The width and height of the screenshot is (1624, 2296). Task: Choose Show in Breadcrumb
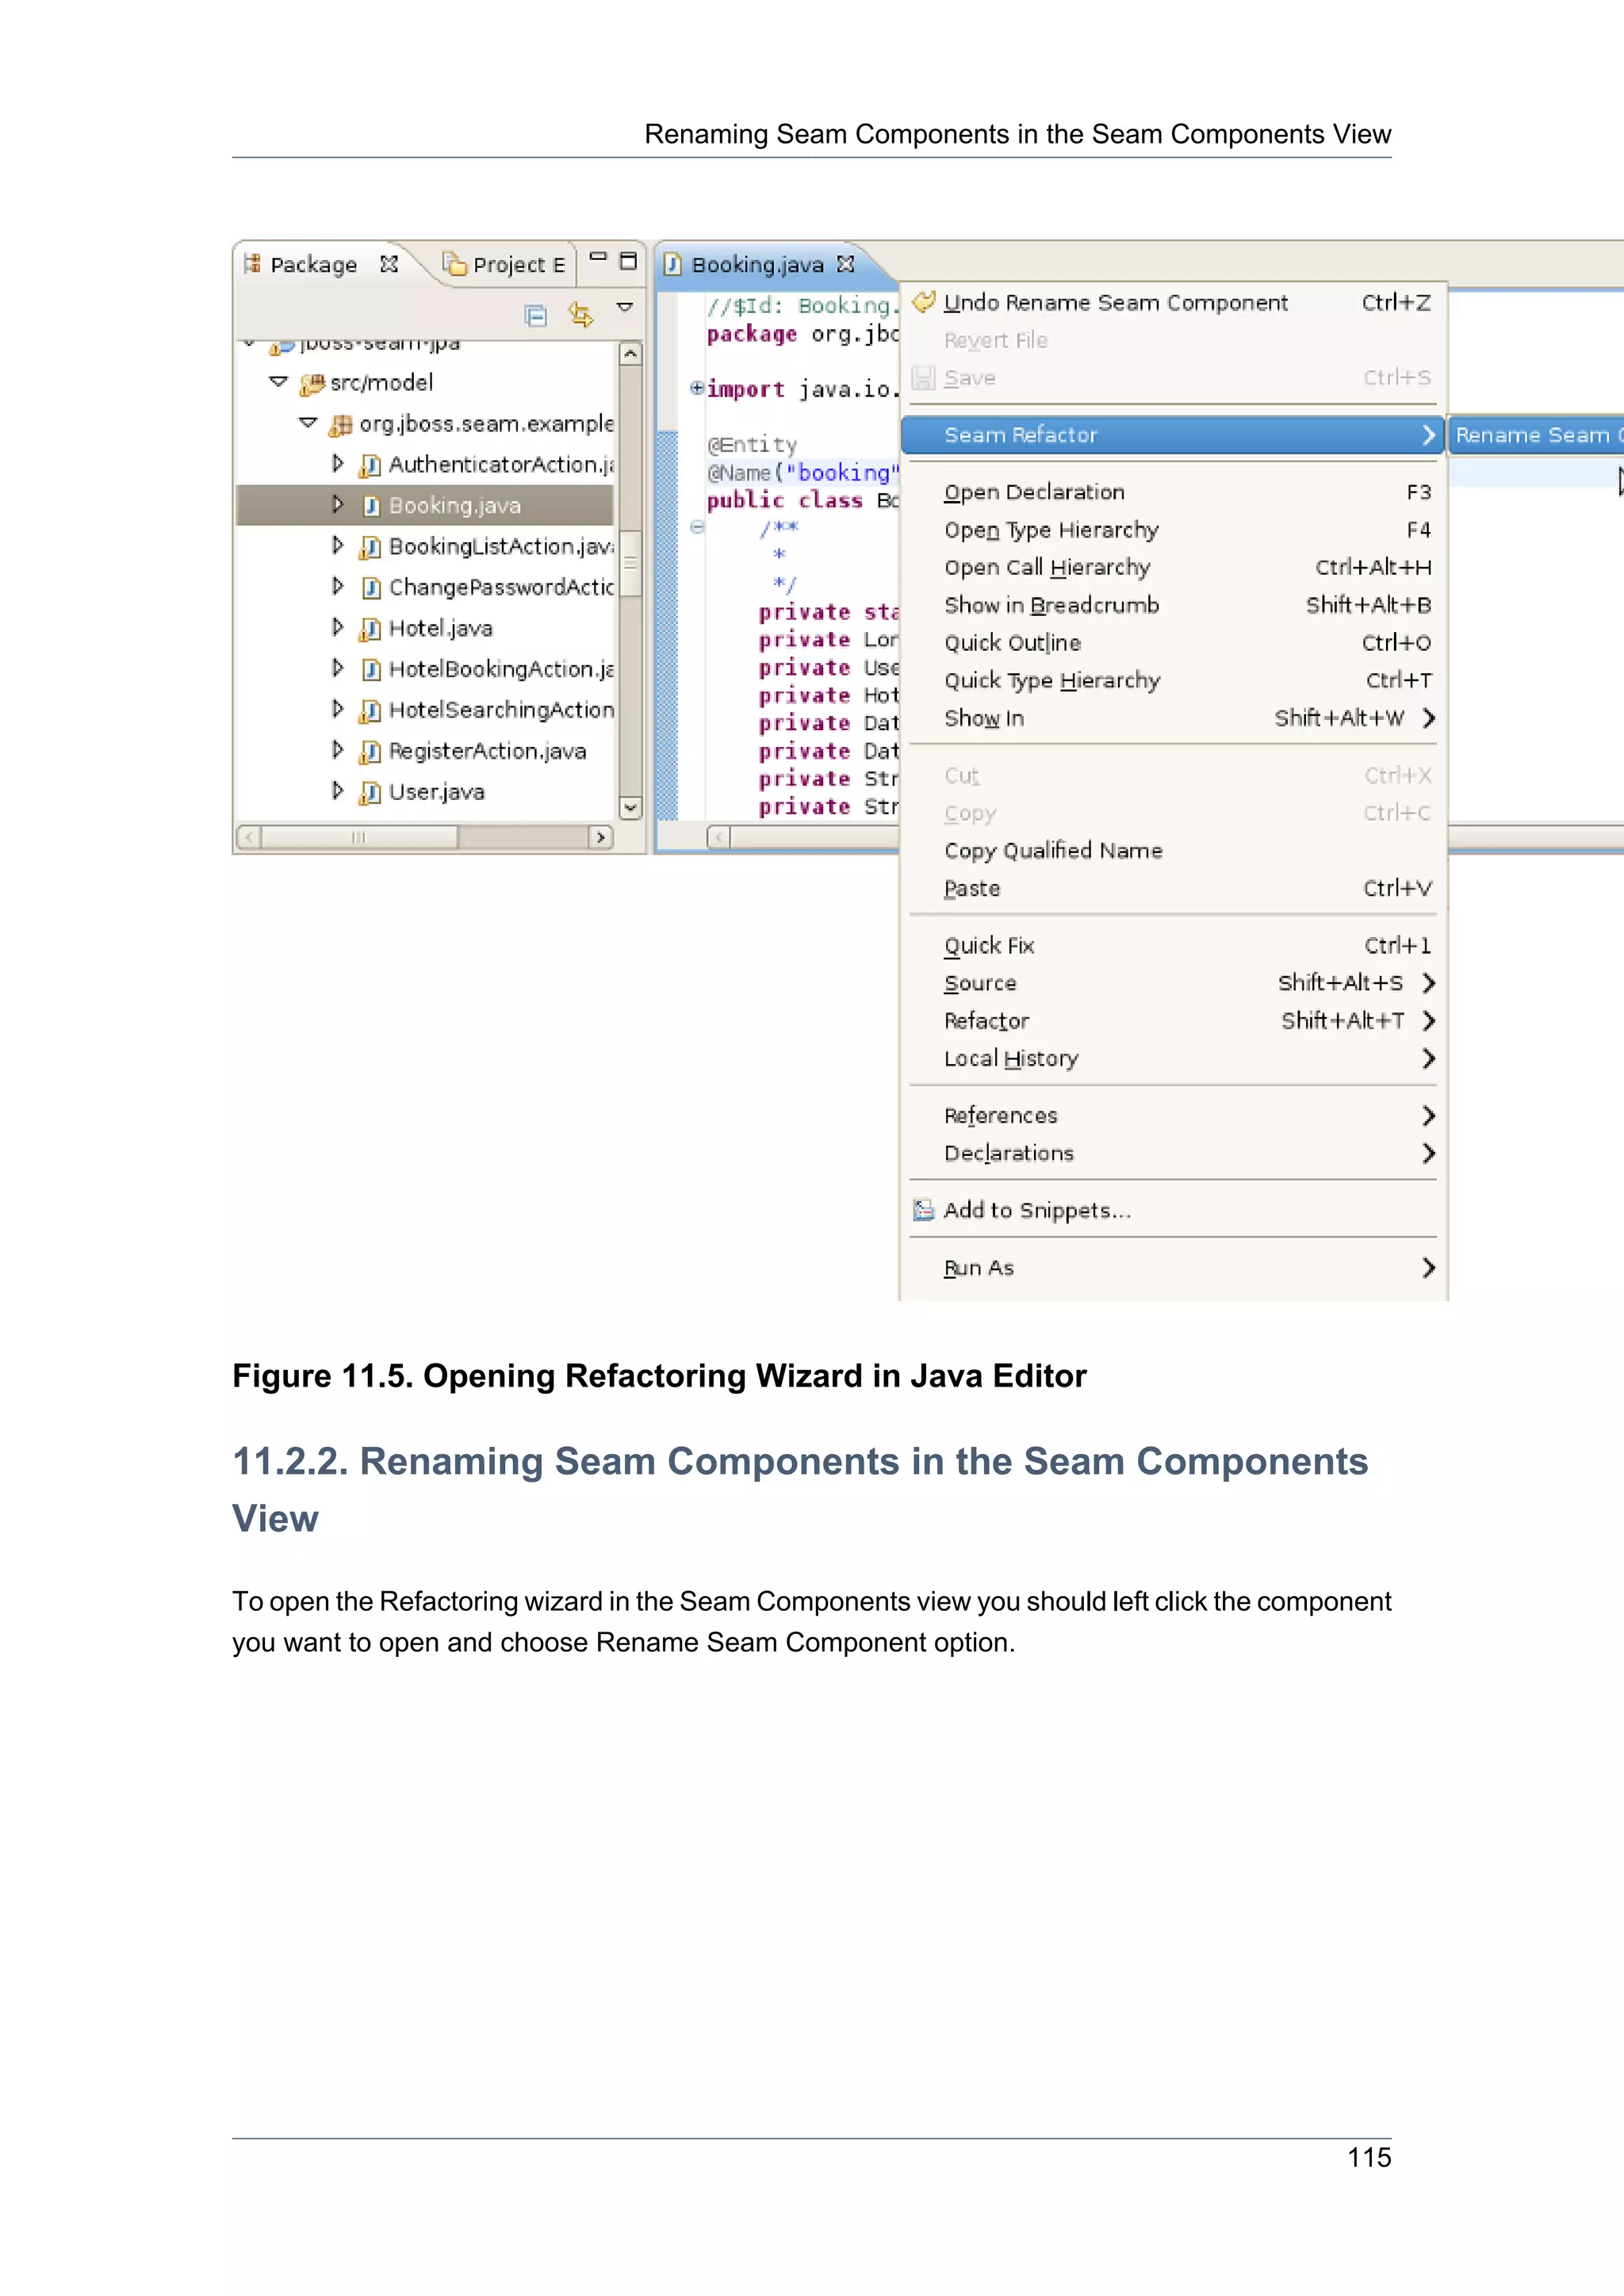1173,605
